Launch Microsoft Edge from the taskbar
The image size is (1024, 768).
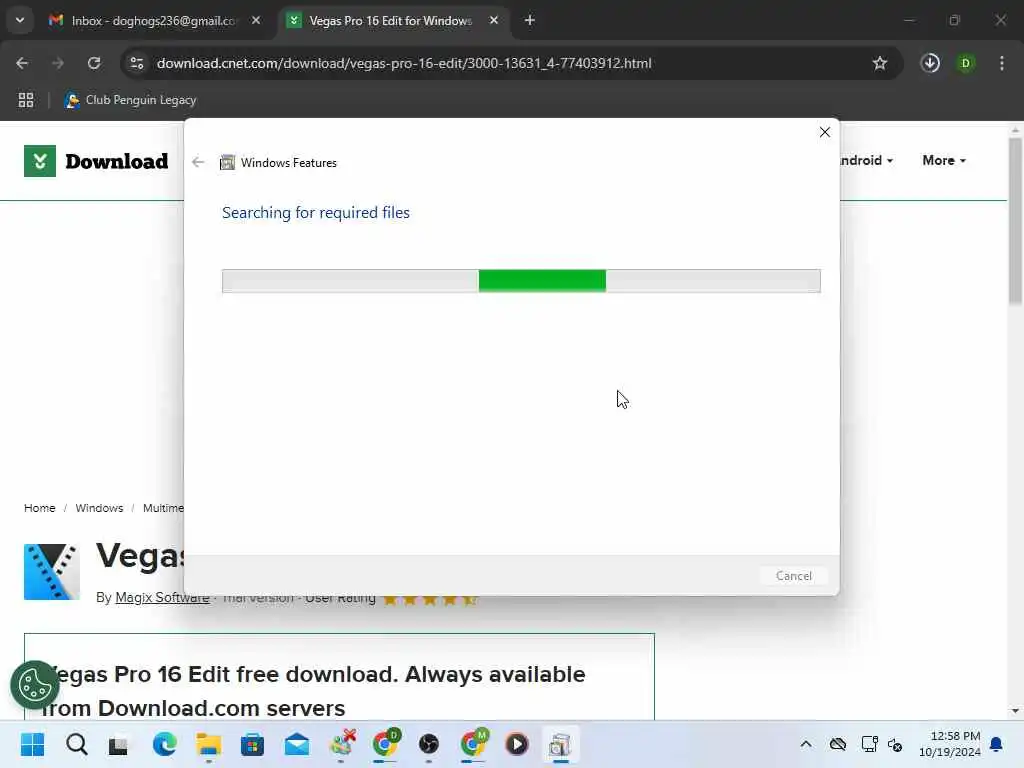[x=164, y=744]
